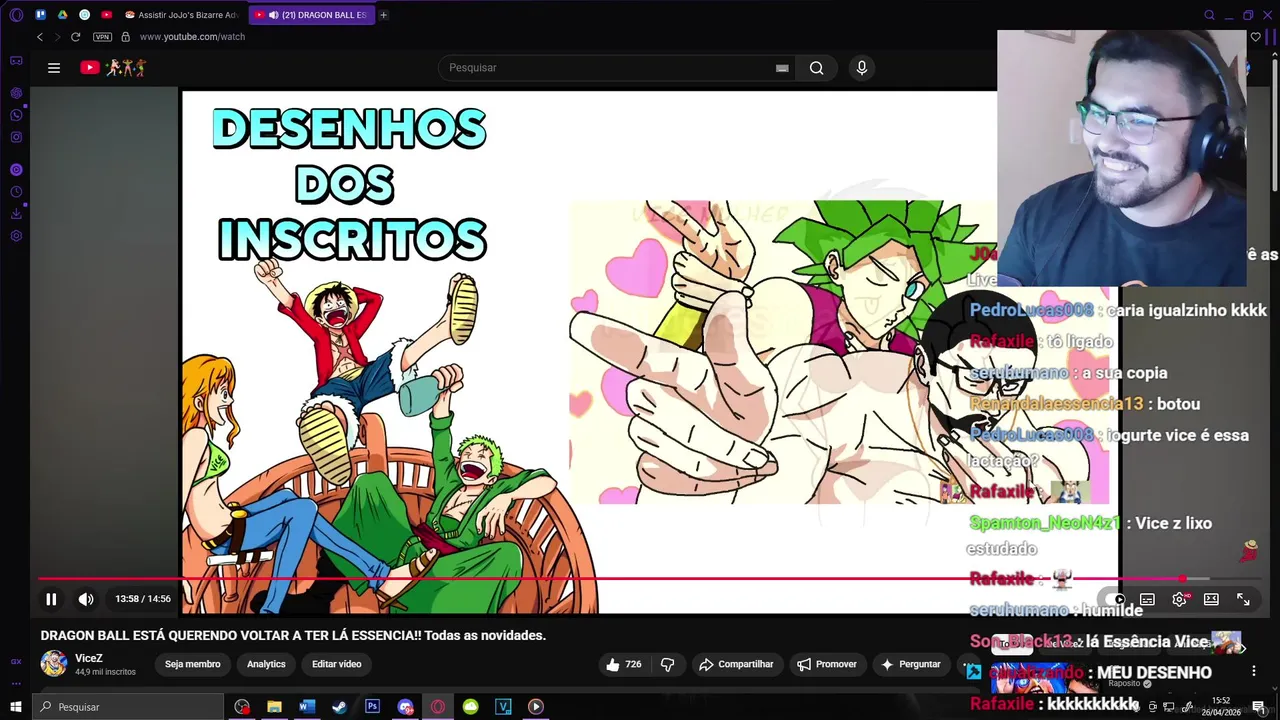This screenshot has height=720, width=1280.
Task: Open Opera GX from the taskbar
Action: (438, 707)
